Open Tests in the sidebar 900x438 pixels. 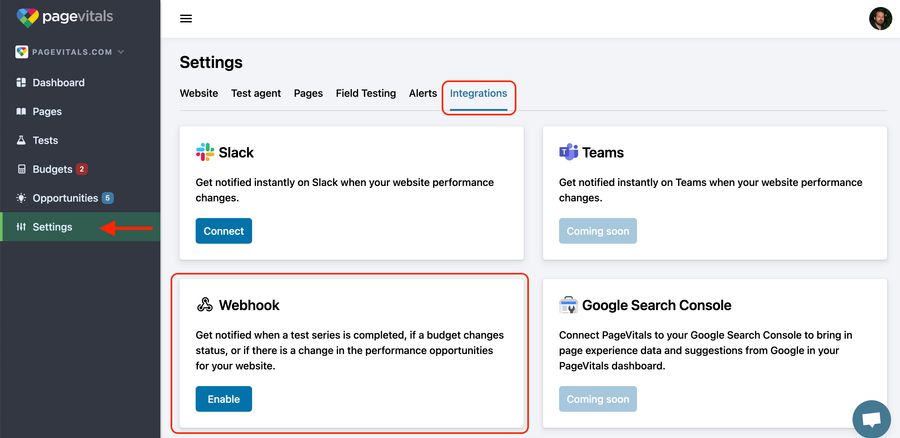(x=45, y=141)
